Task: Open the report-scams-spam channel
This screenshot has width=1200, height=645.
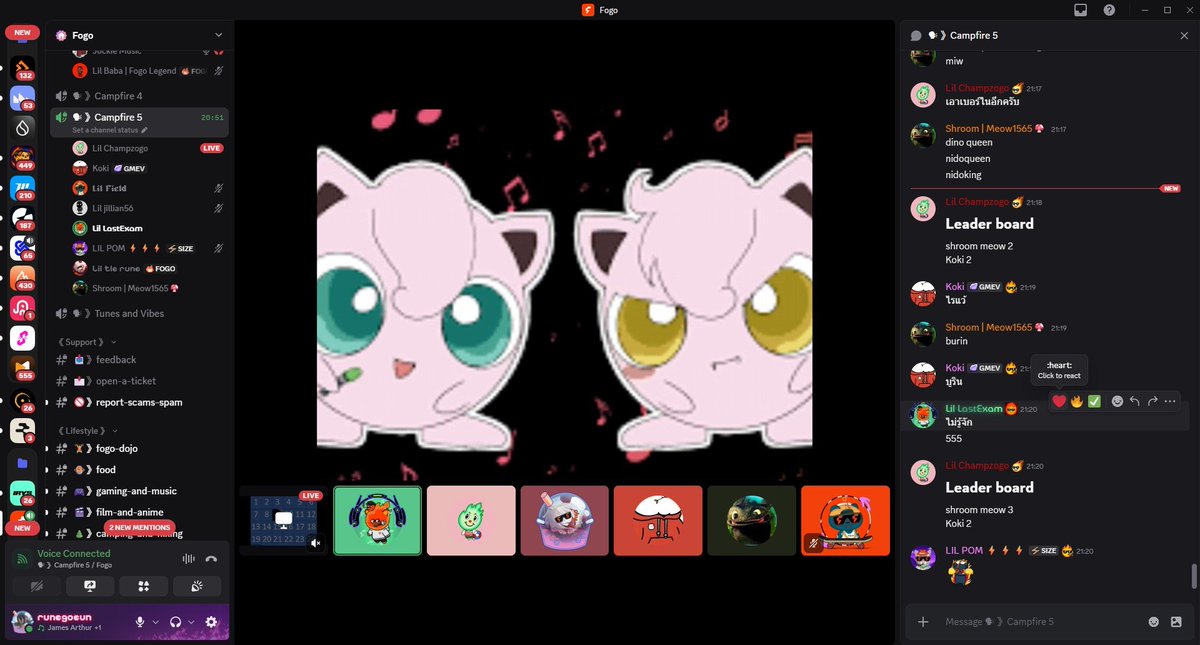Action: coord(140,402)
